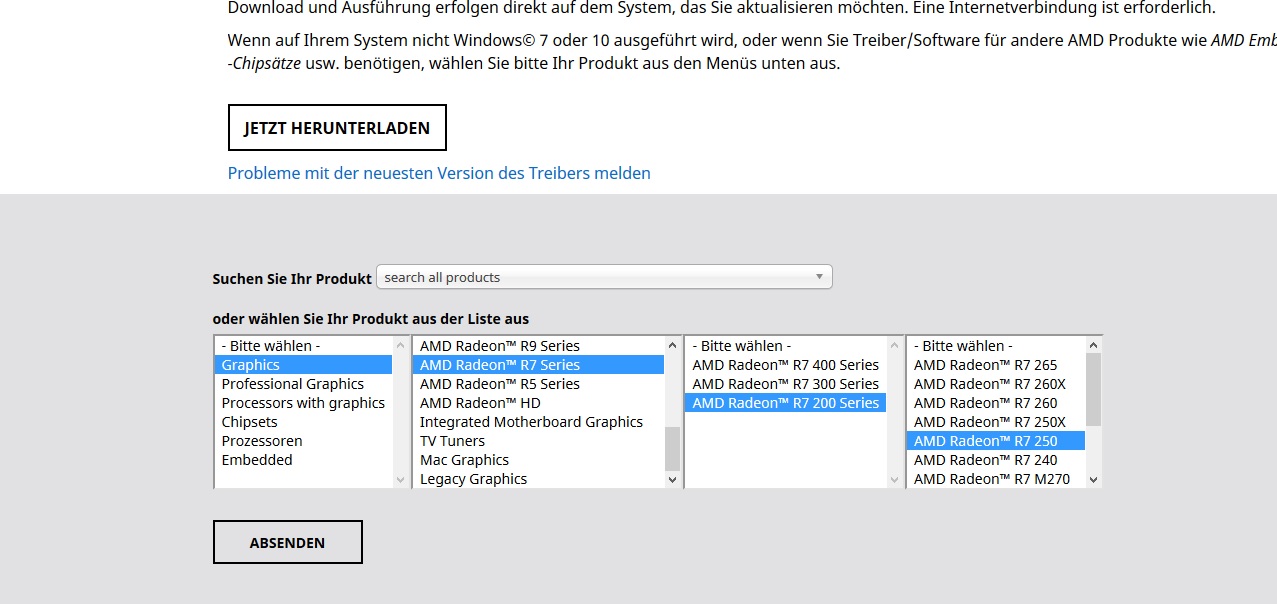
Task: Select AMD Radeon HD
Action: click(x=539, y=403)
